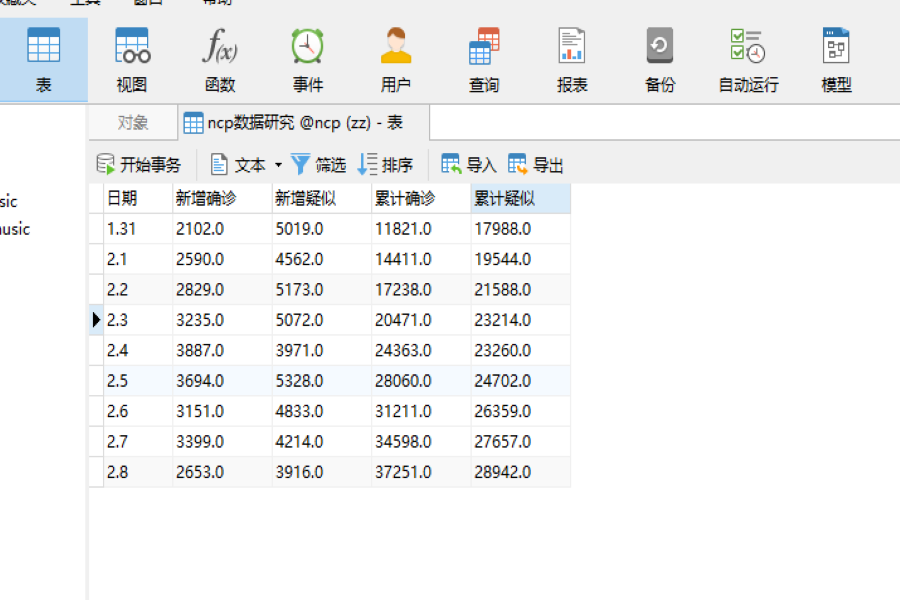
Task: Expand the 文本 dropdown arrow
Action: pos(278,166)
